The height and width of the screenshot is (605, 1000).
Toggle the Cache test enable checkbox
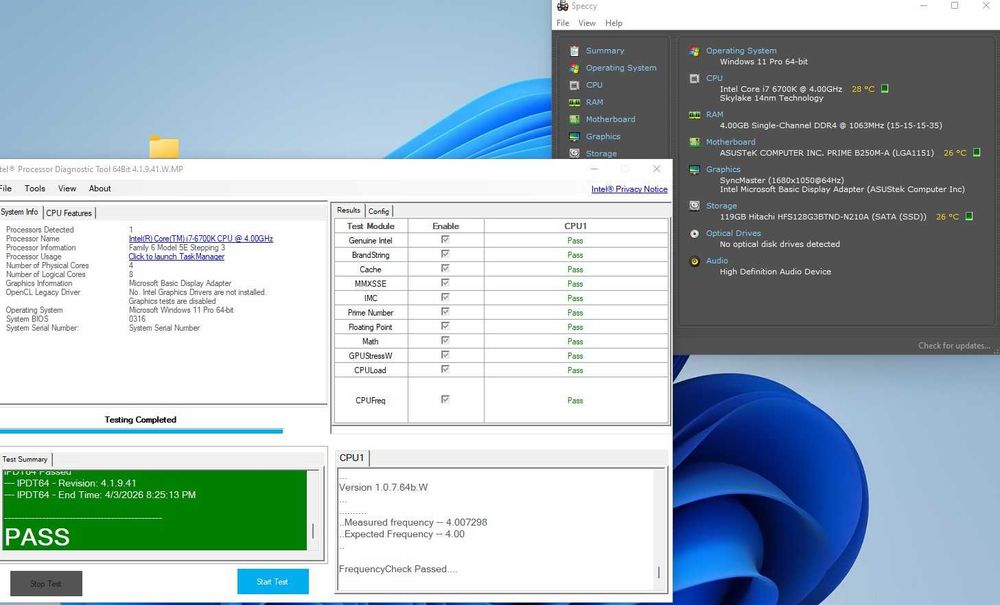click(x=445, y=268)
